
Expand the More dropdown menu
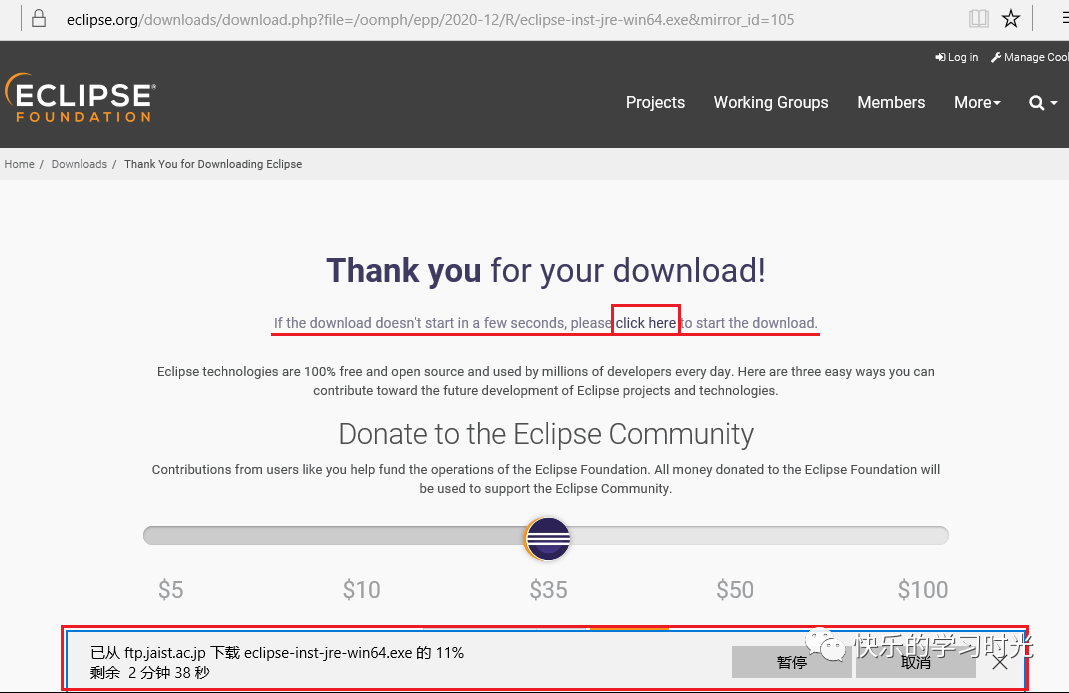[977, 102]
